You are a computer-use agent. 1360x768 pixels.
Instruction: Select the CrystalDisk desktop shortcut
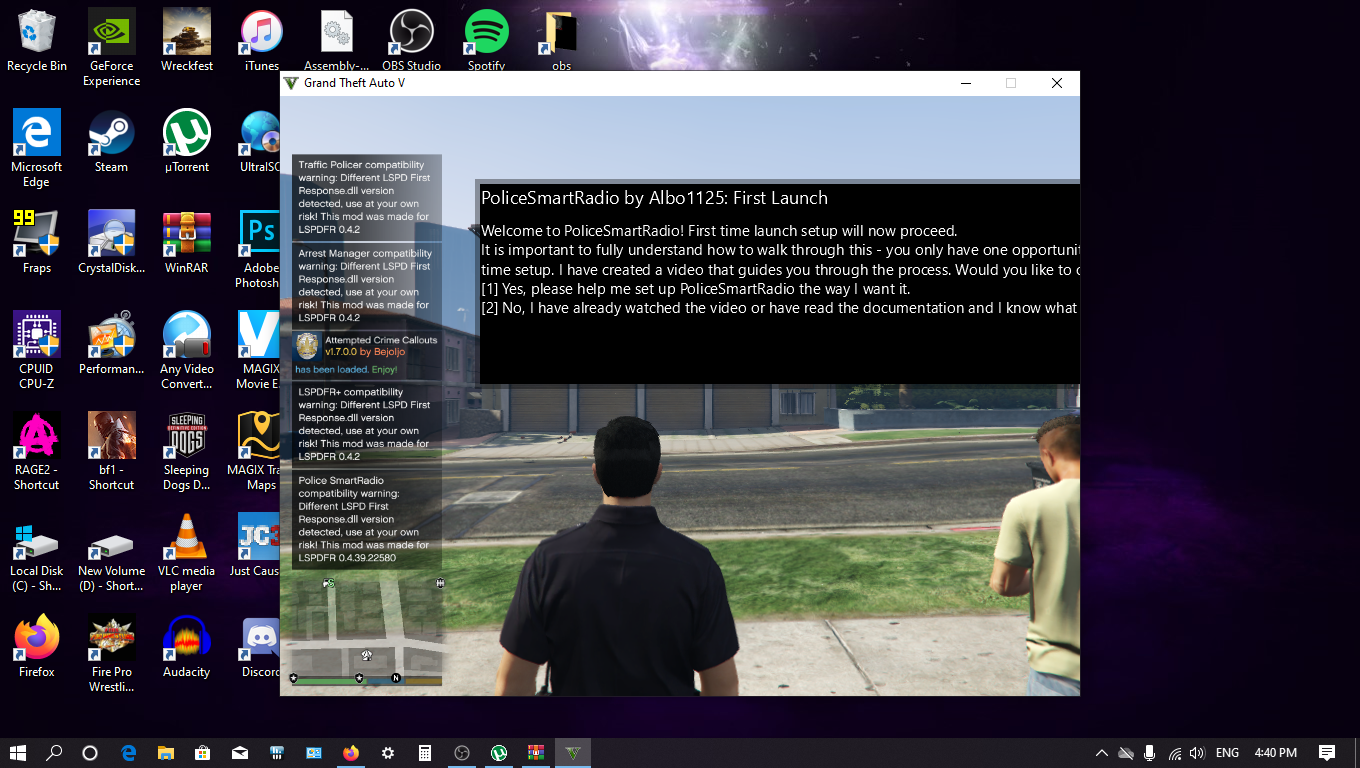coord(111,243)
